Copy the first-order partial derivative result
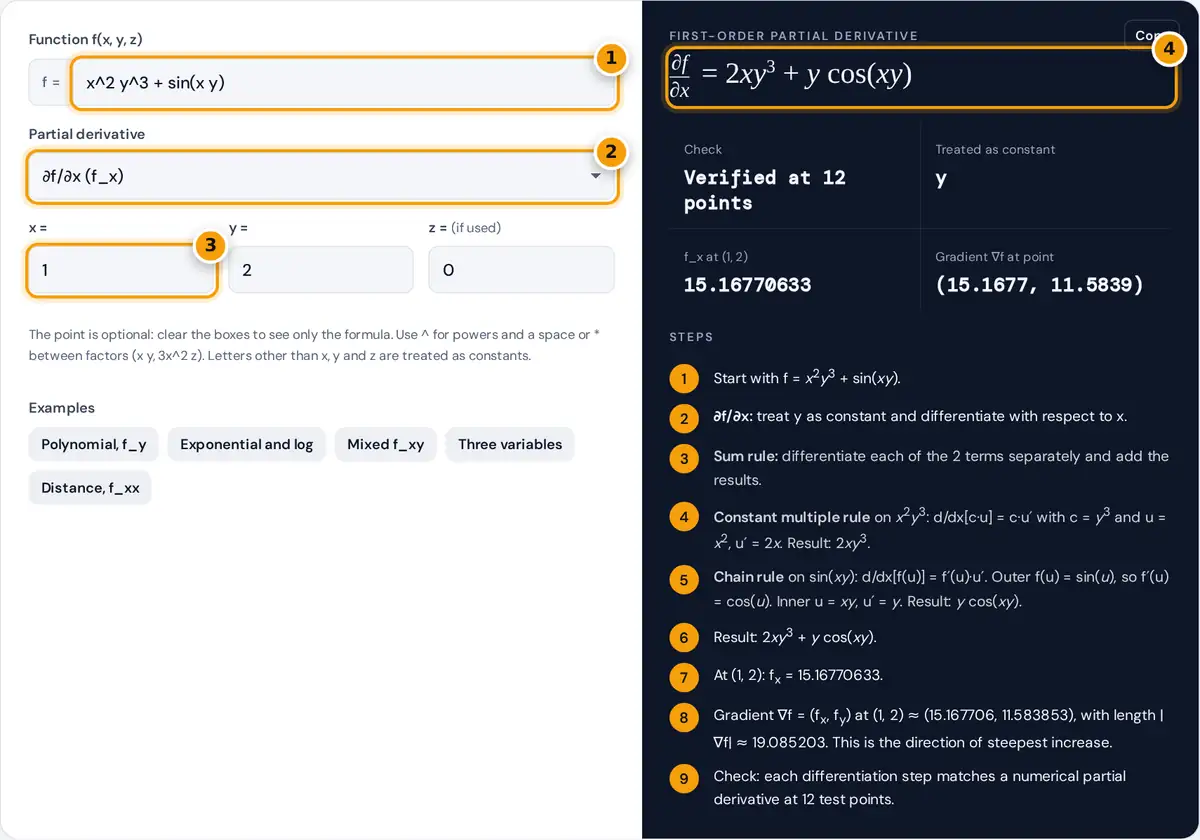 pos(1151,35)
